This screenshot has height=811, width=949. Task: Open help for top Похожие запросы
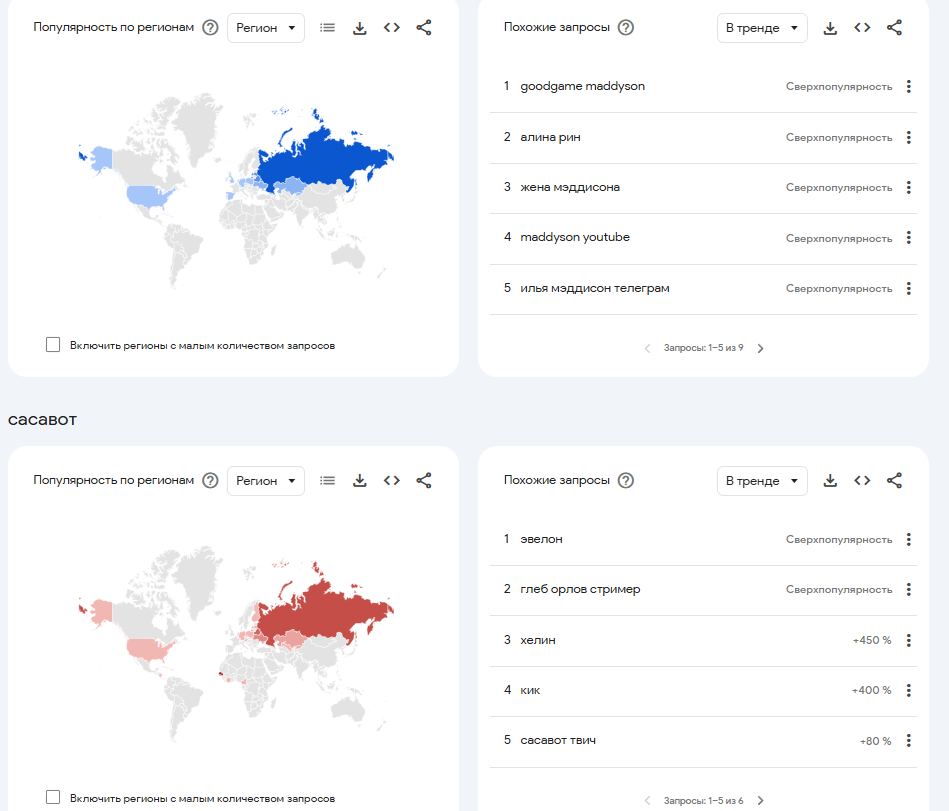click(x=626, y=28)
